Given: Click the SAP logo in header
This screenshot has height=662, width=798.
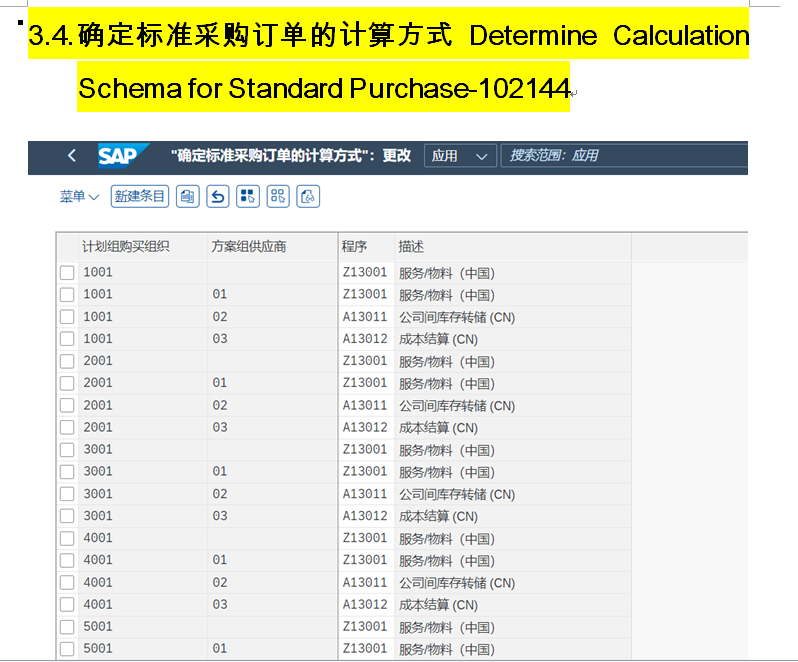Looking at the screenshot, I should (x=118, y=156).
